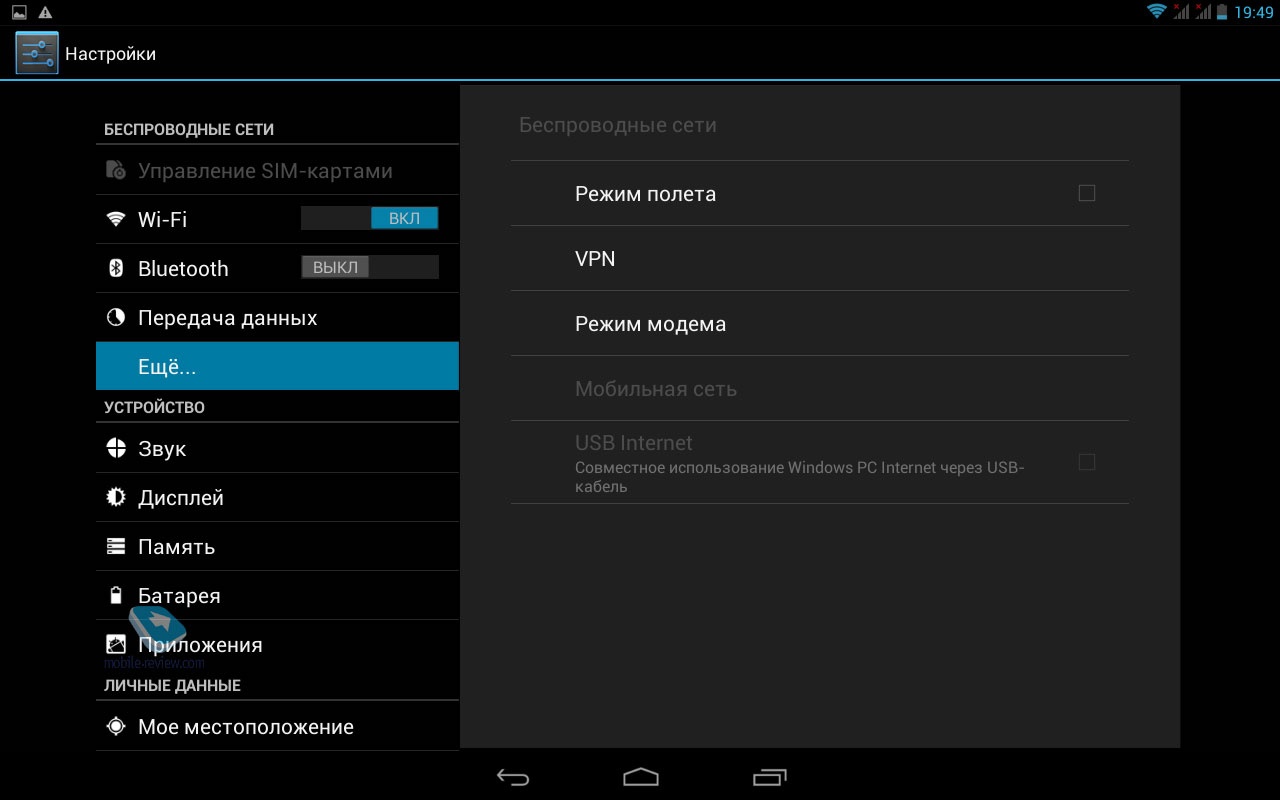Tap the warning triangle notification icon
1280x800 pixels.
46,12
